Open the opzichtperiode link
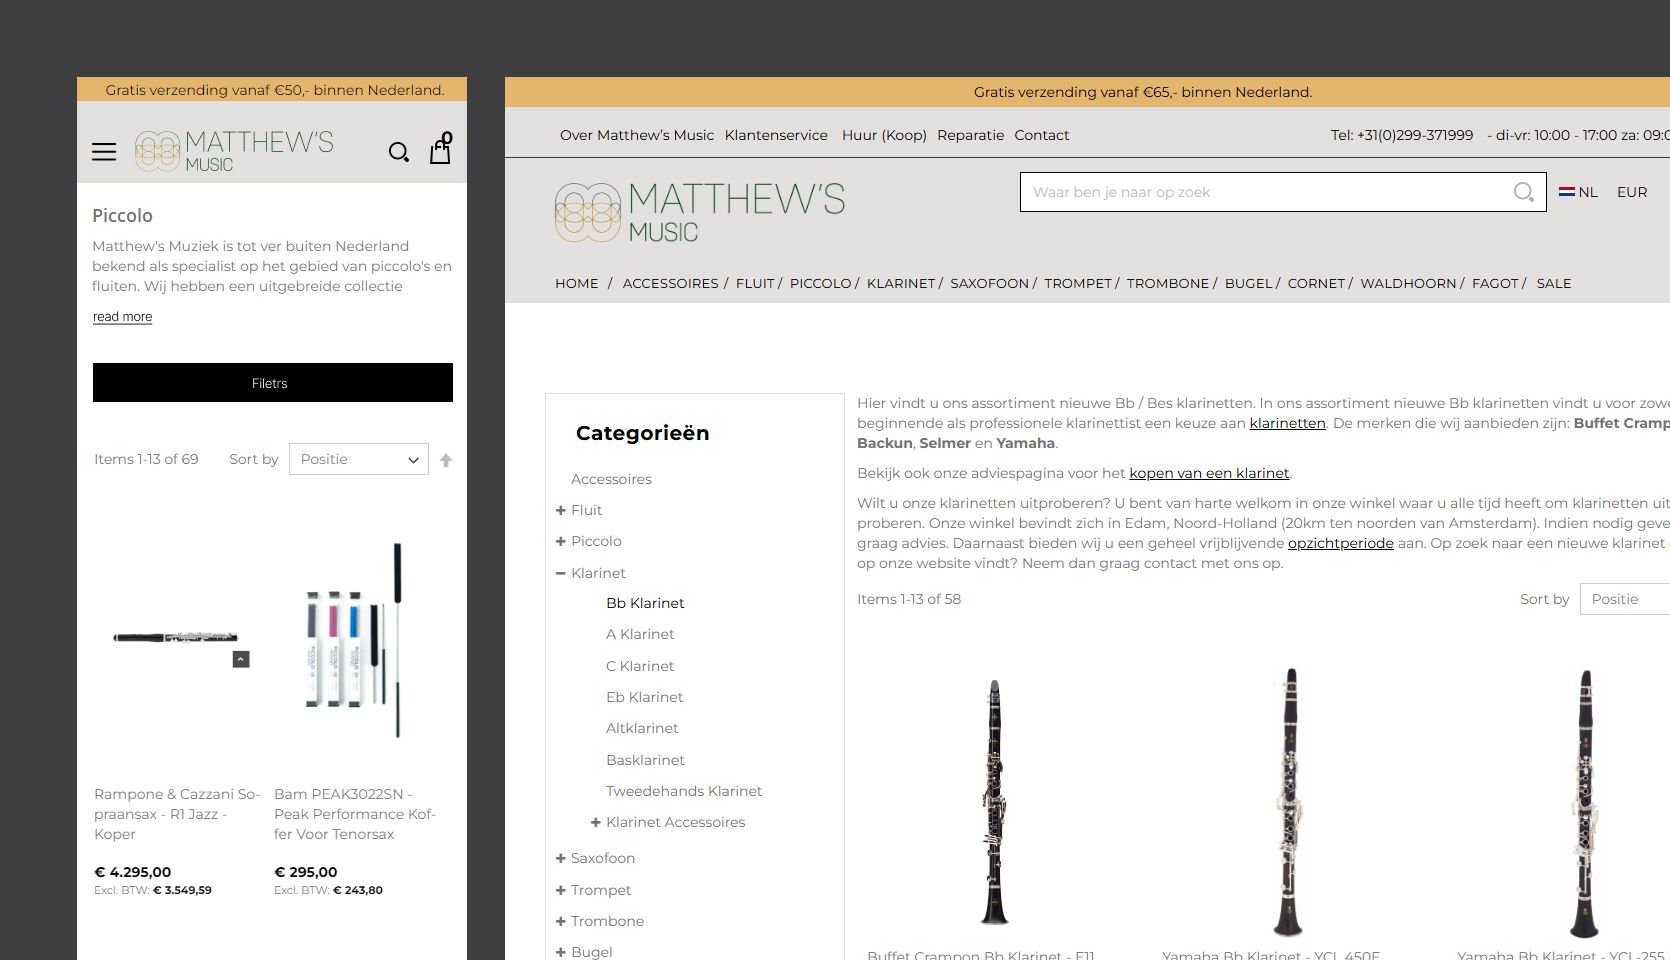1670x960 pixels. [x=1340, y=543]
